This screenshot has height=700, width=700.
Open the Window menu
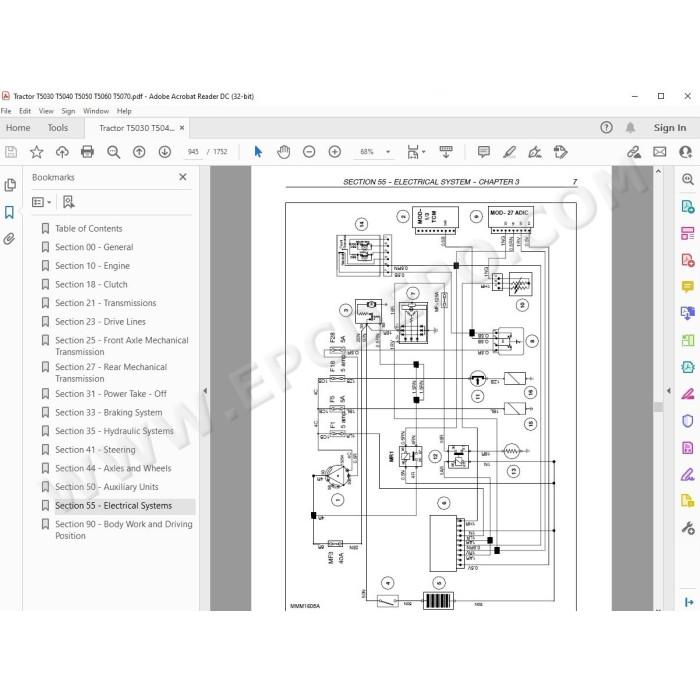96,111
